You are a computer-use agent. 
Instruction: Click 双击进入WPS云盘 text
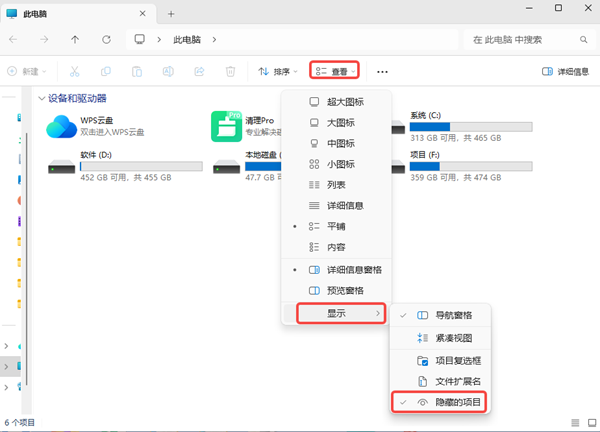112,132
